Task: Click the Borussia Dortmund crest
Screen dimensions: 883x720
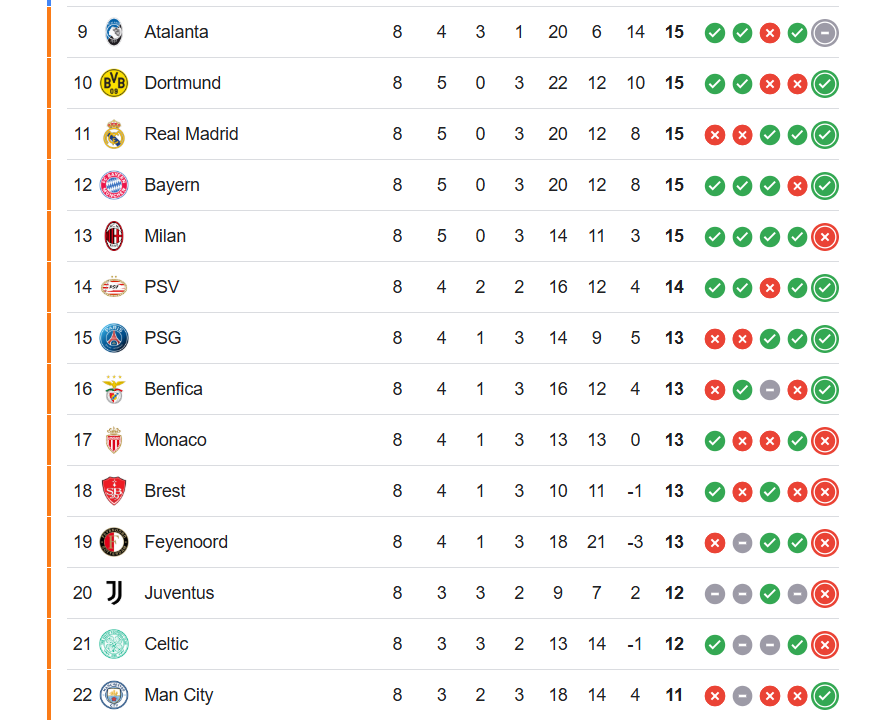Action: (x=114, y=83)
